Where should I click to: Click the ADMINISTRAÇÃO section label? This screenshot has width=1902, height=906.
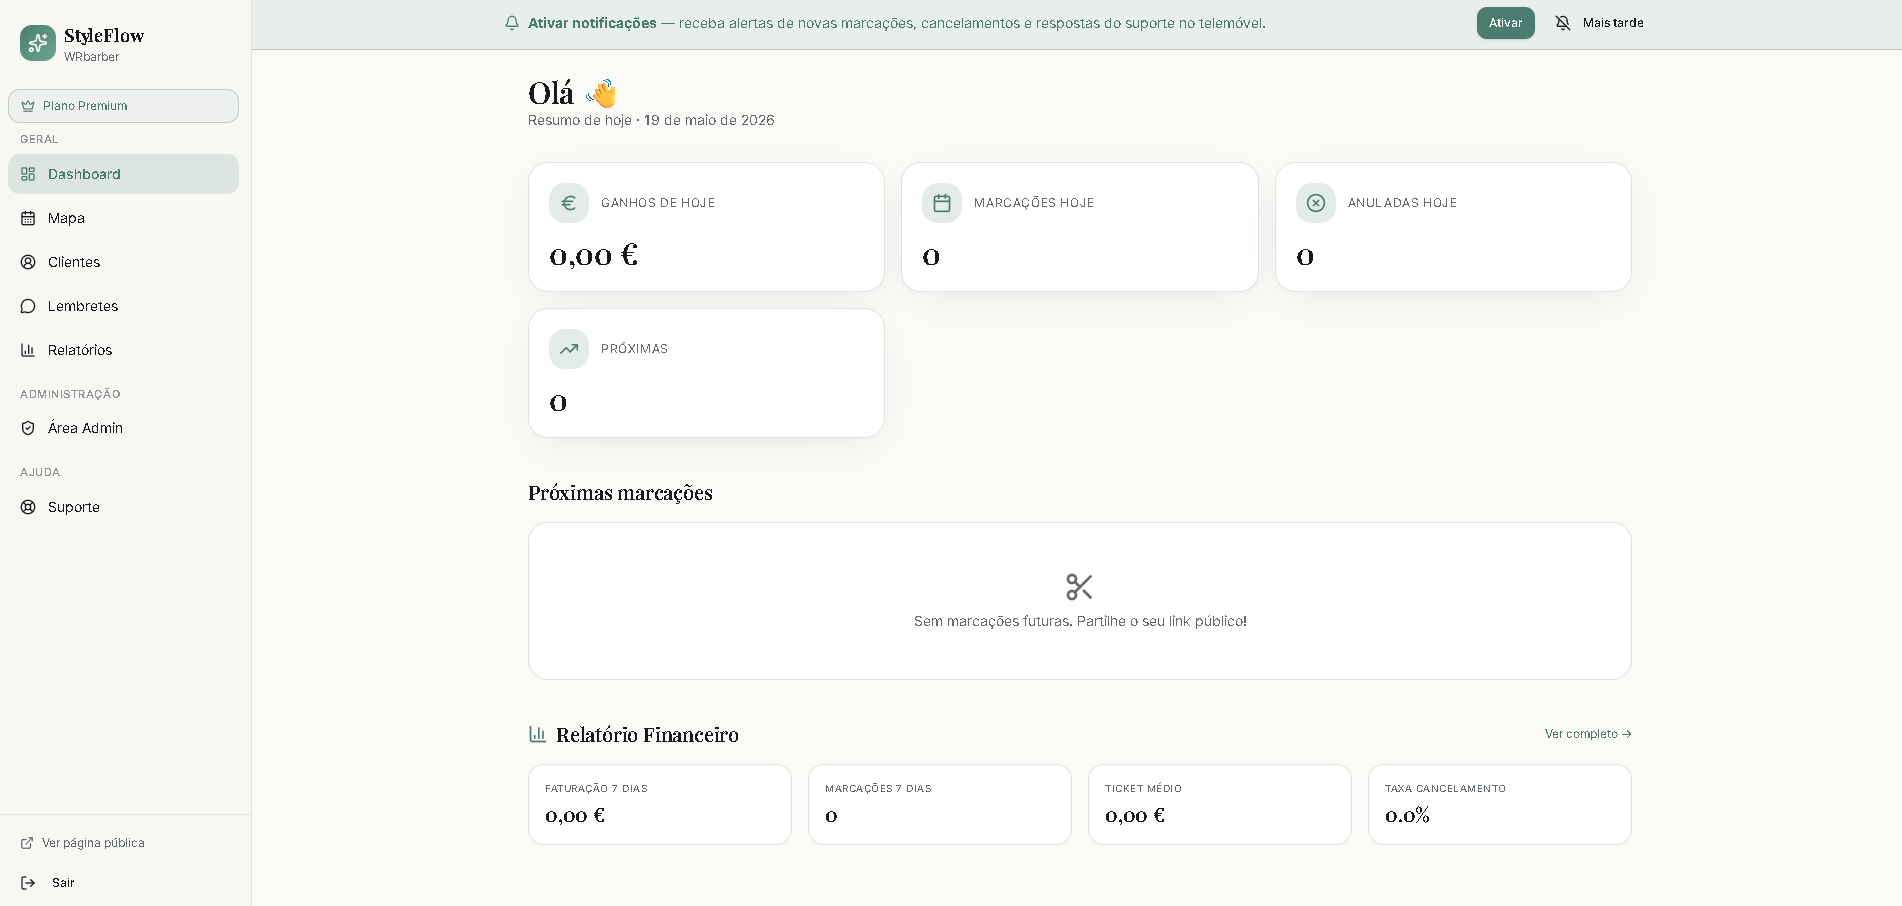(70, 394)
